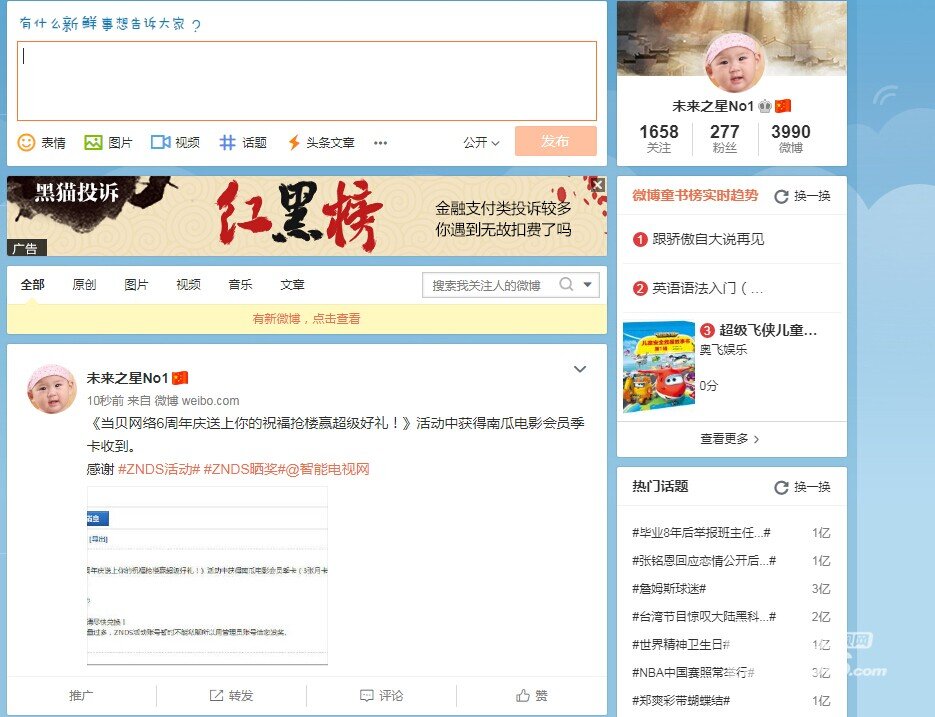The height and width of the screenshot is (717, 935).
Task: Click the 评论 comment icon on the post
Action: (366, 696)
